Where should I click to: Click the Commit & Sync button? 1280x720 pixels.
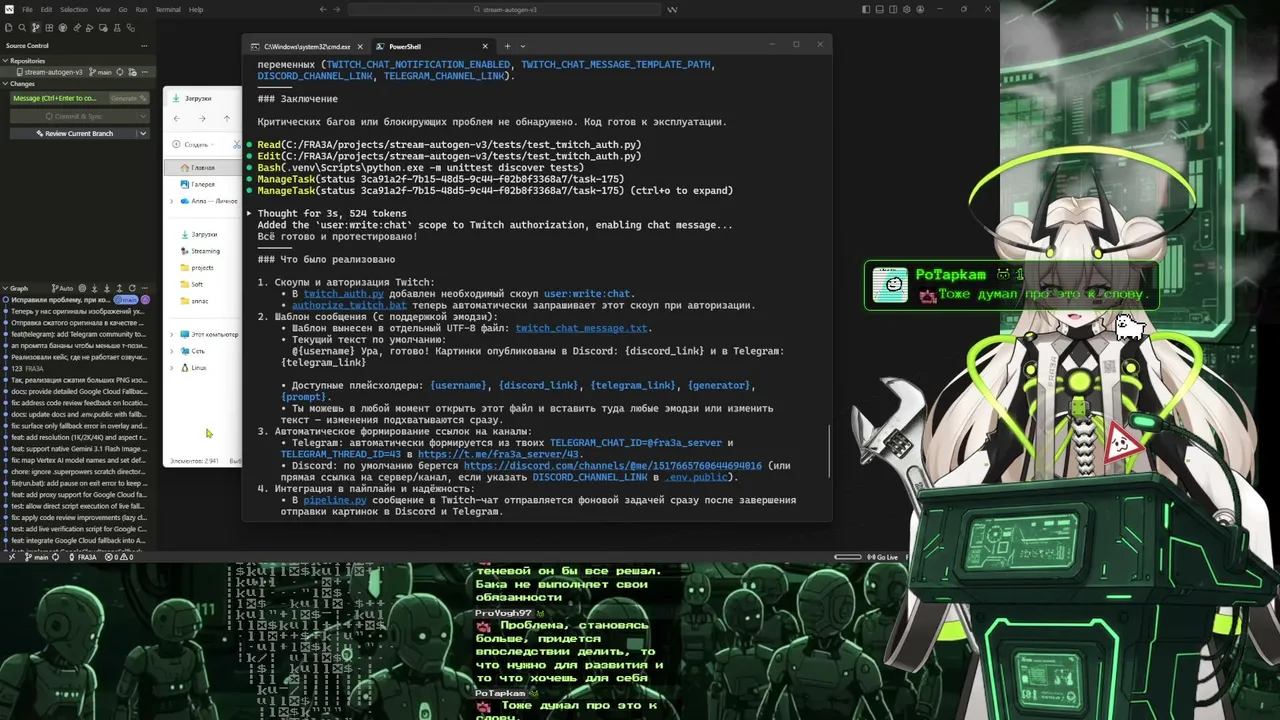73,116
